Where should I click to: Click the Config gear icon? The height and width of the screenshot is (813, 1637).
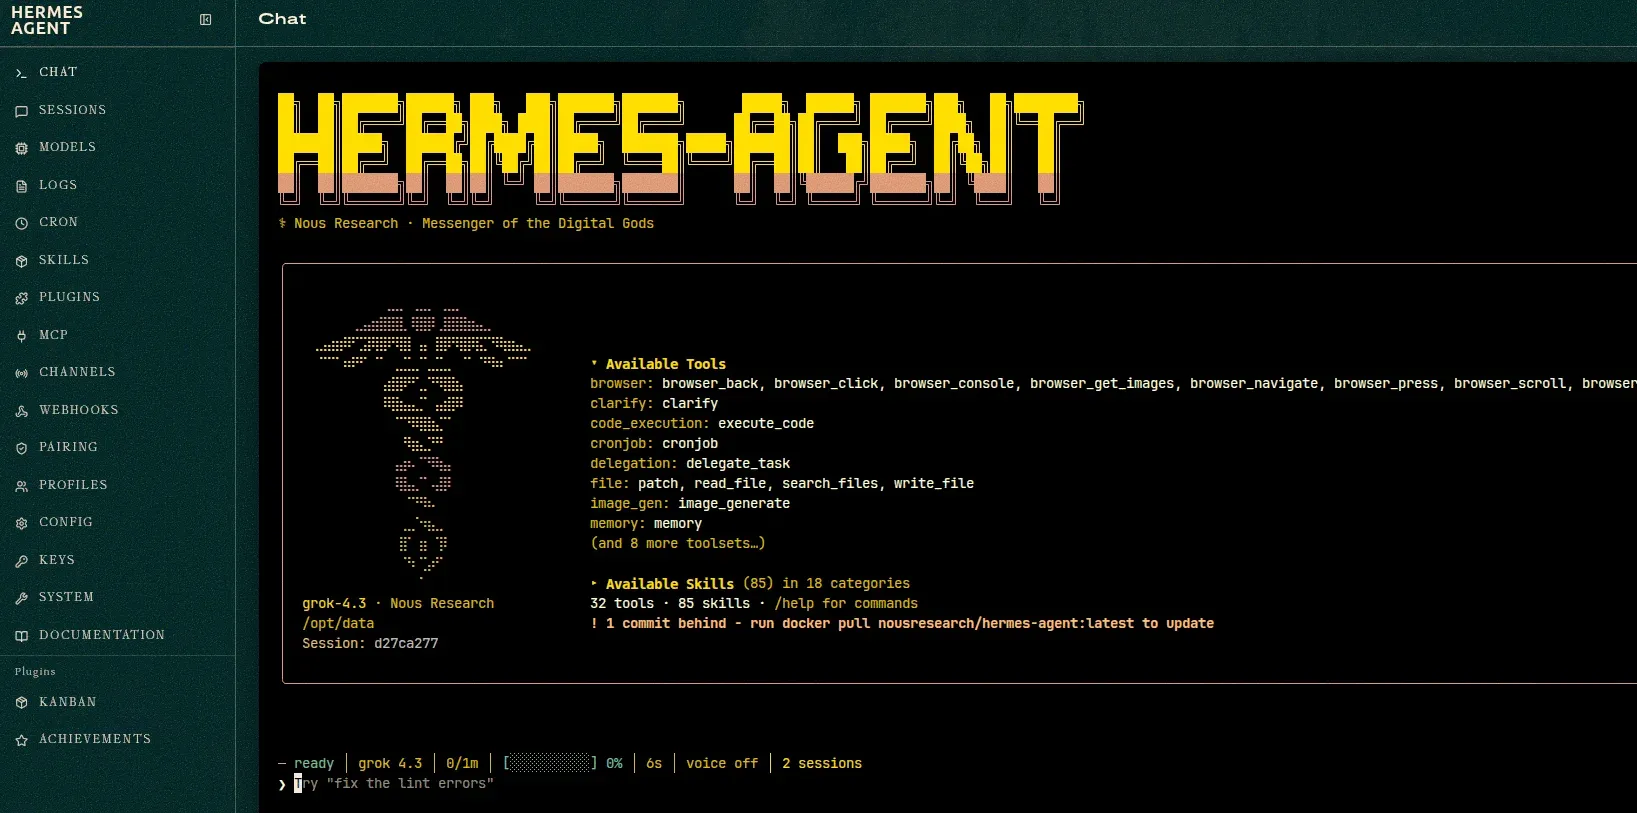pos(21,523)
